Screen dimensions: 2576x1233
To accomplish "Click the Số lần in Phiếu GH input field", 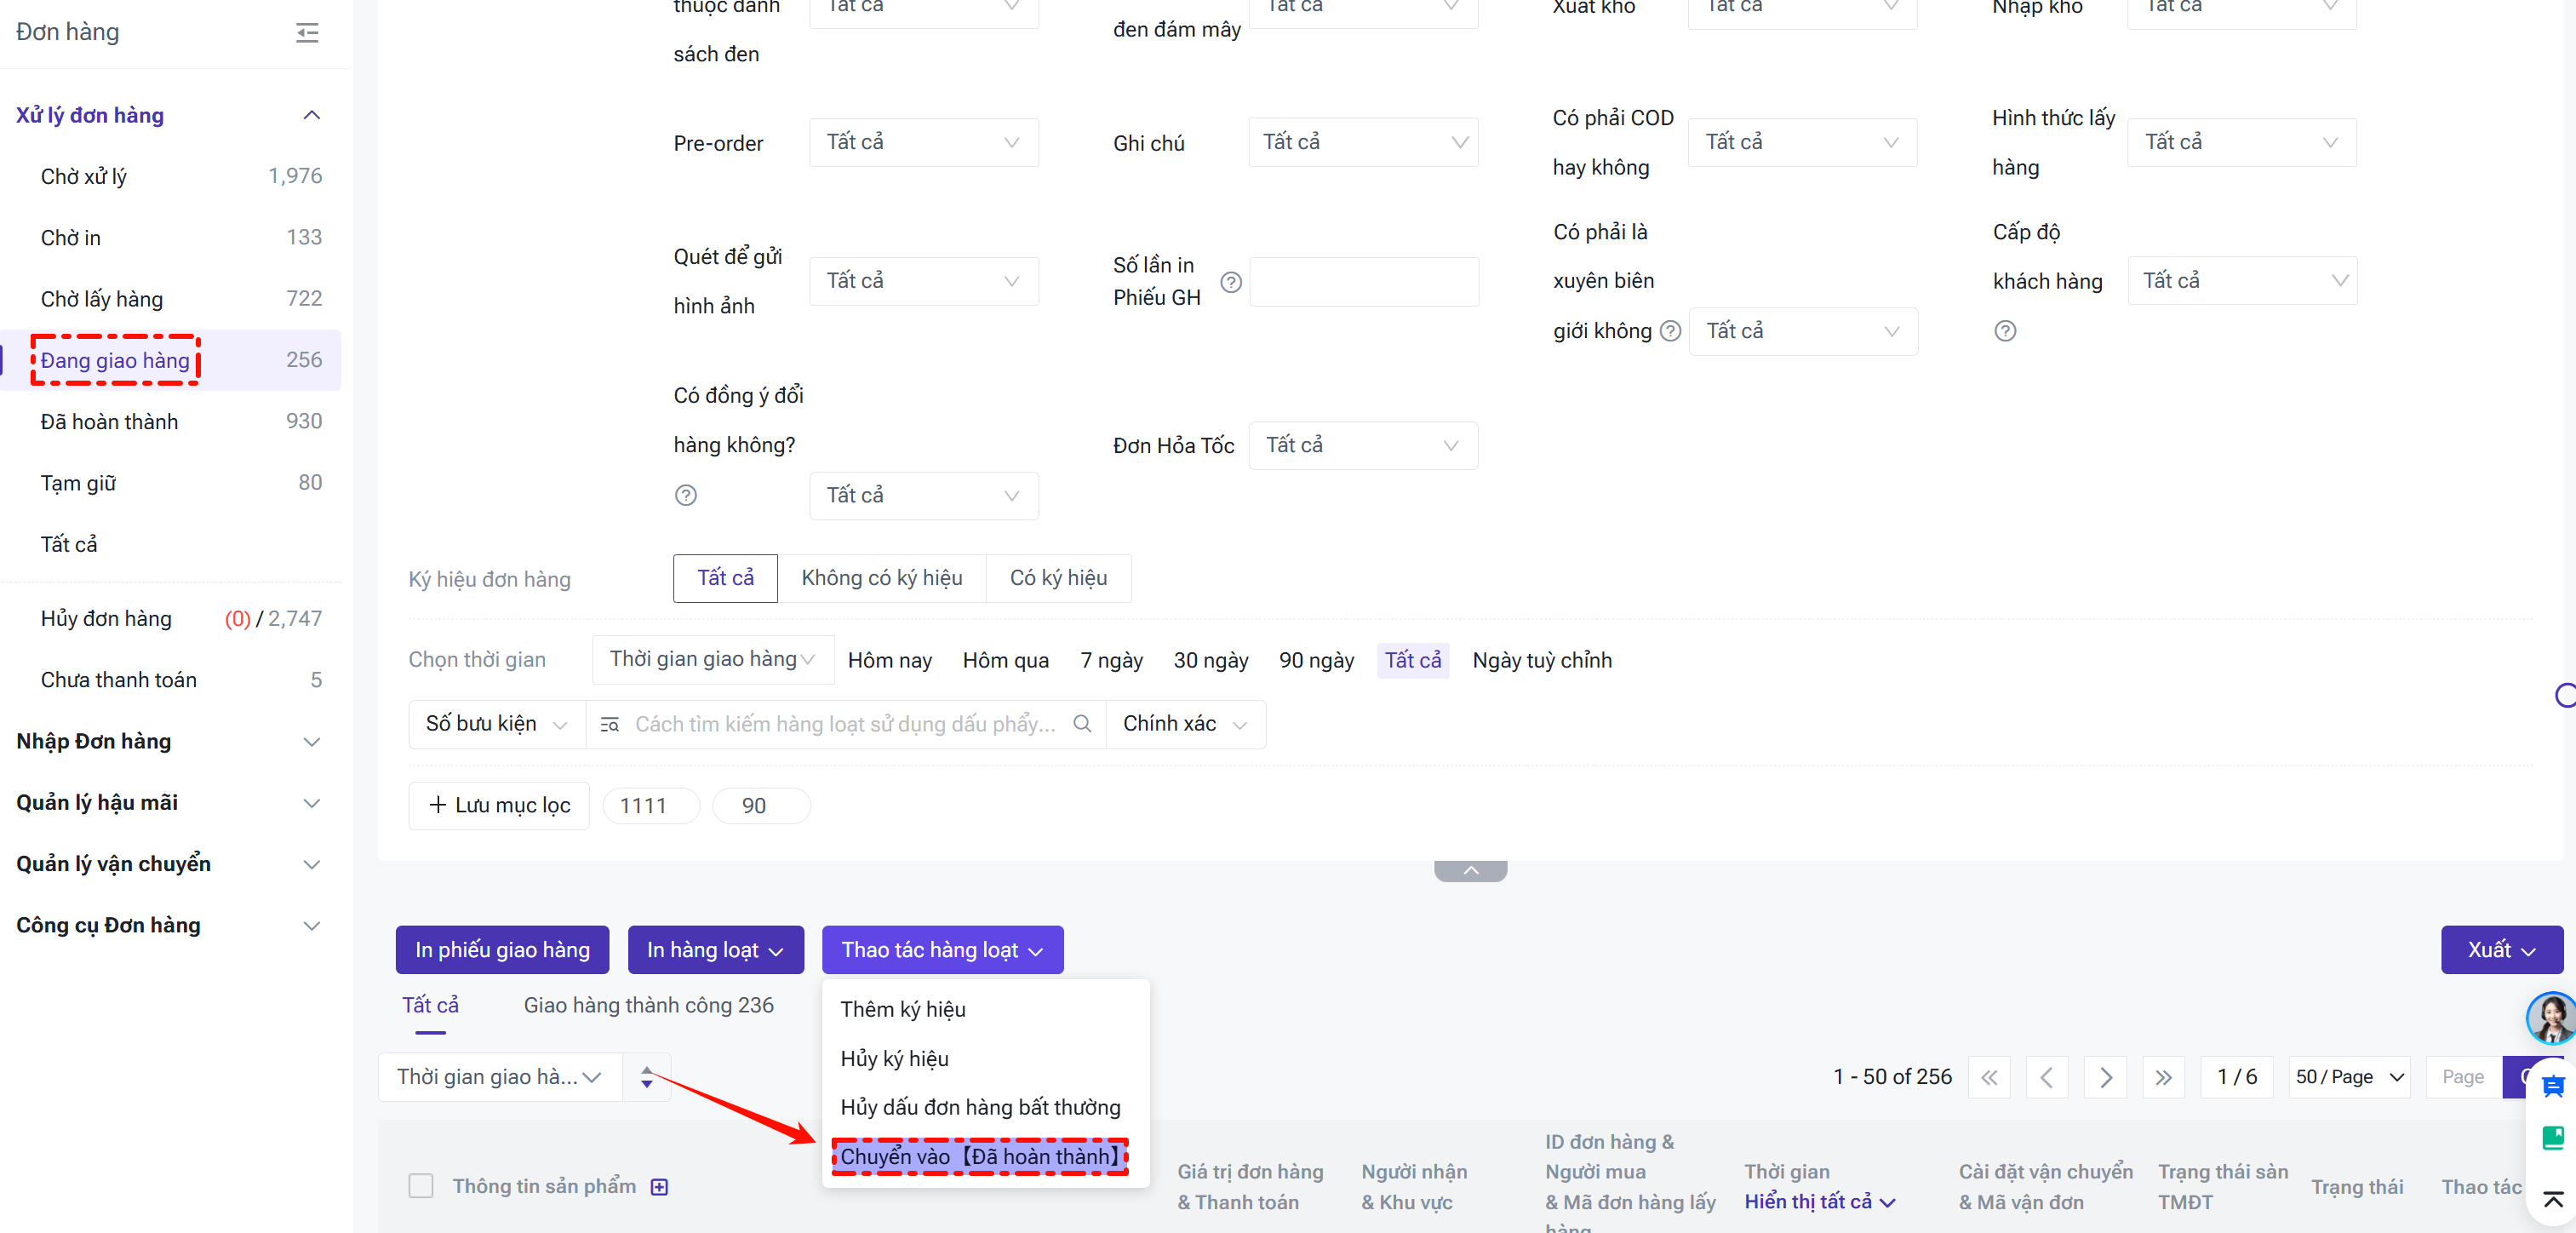I will [1363, 282].
